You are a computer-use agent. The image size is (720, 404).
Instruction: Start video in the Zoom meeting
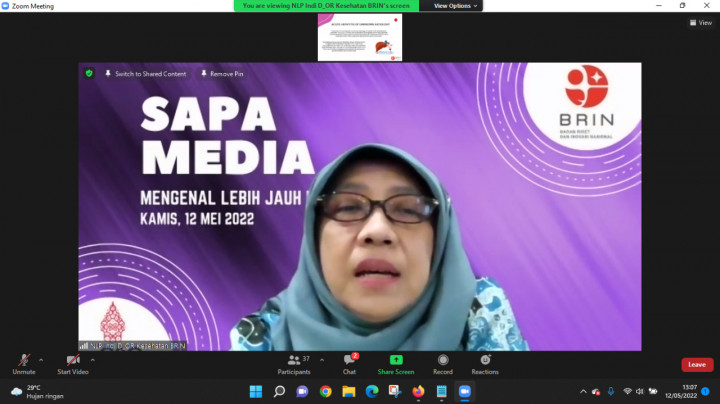[x=73, y=365]
